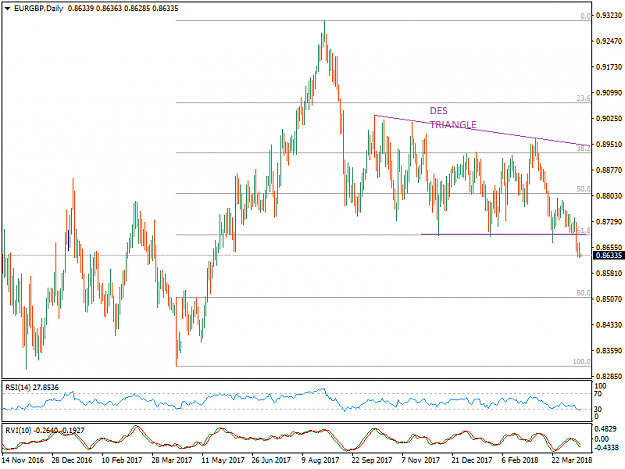Select the RVI(10) indicator label
625x469 pixels.
[45, 430]
